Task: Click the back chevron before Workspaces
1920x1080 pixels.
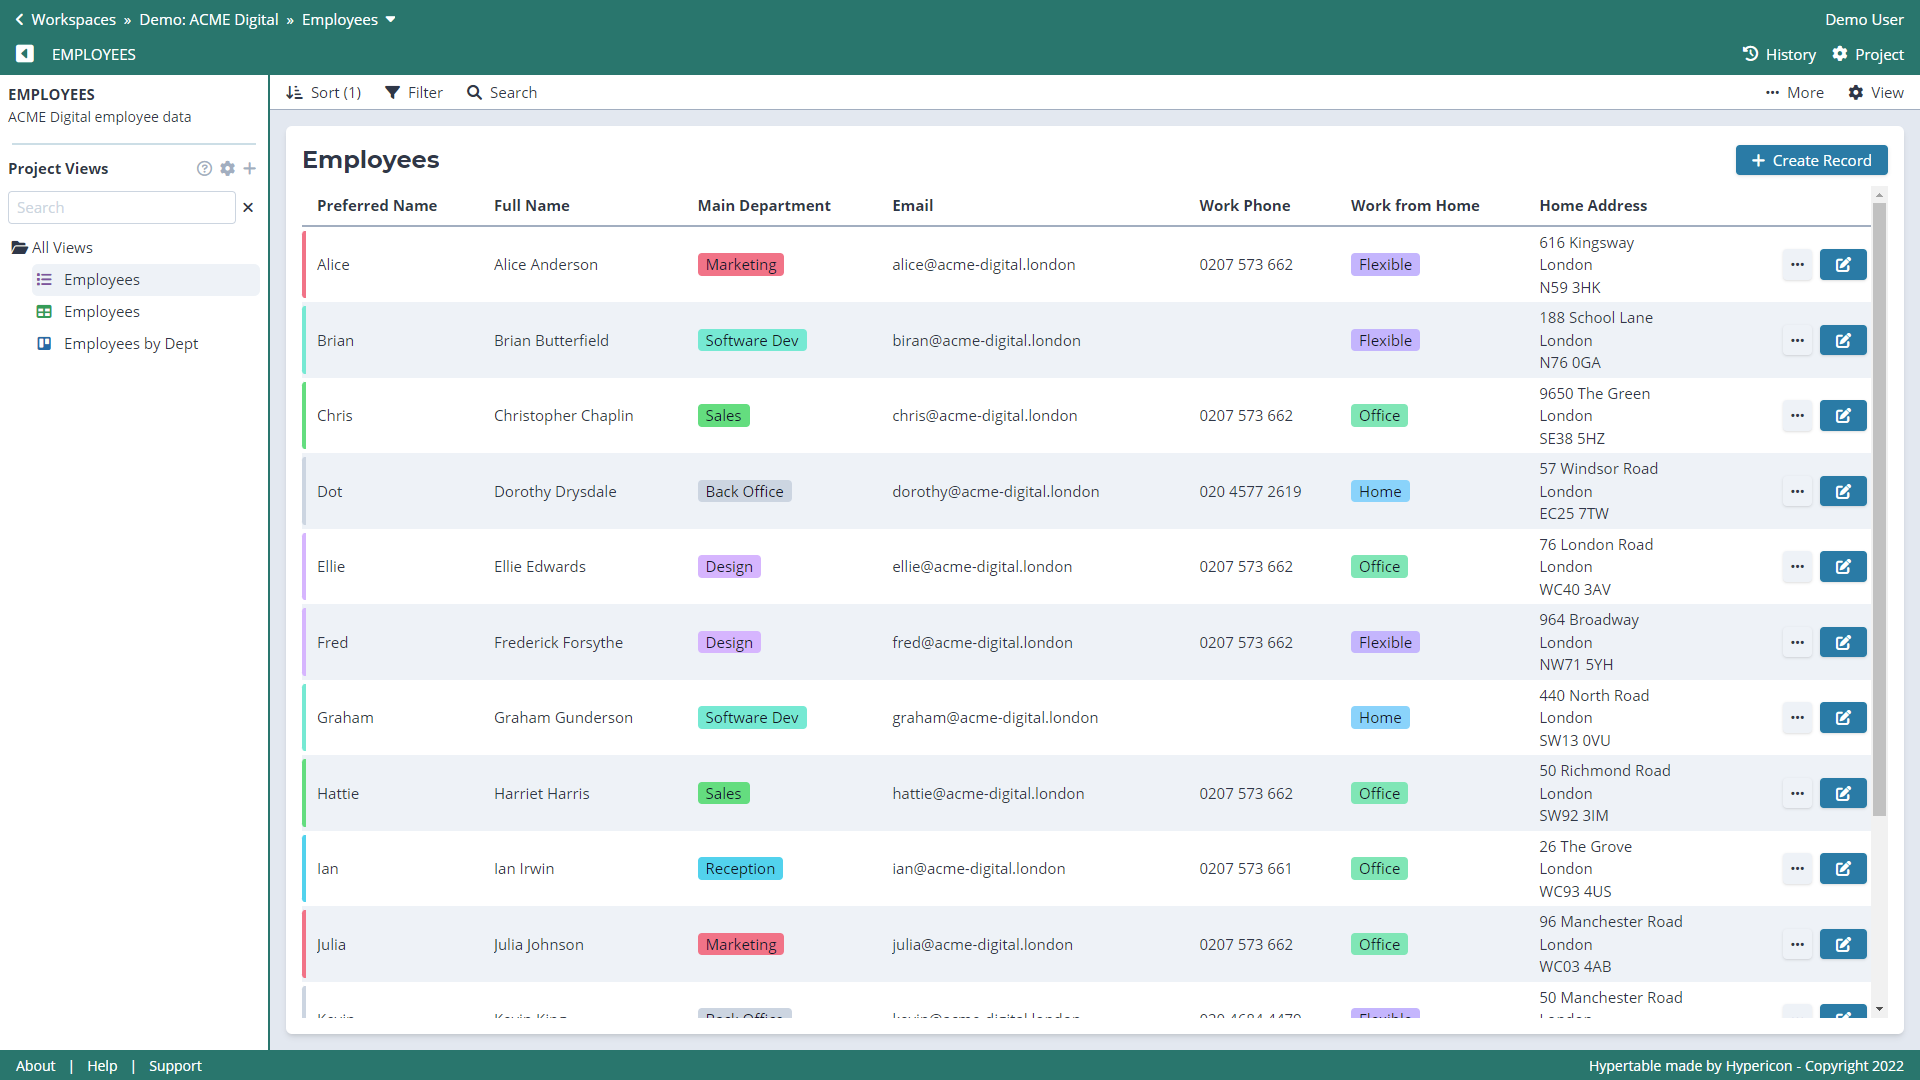Action: 19,20
